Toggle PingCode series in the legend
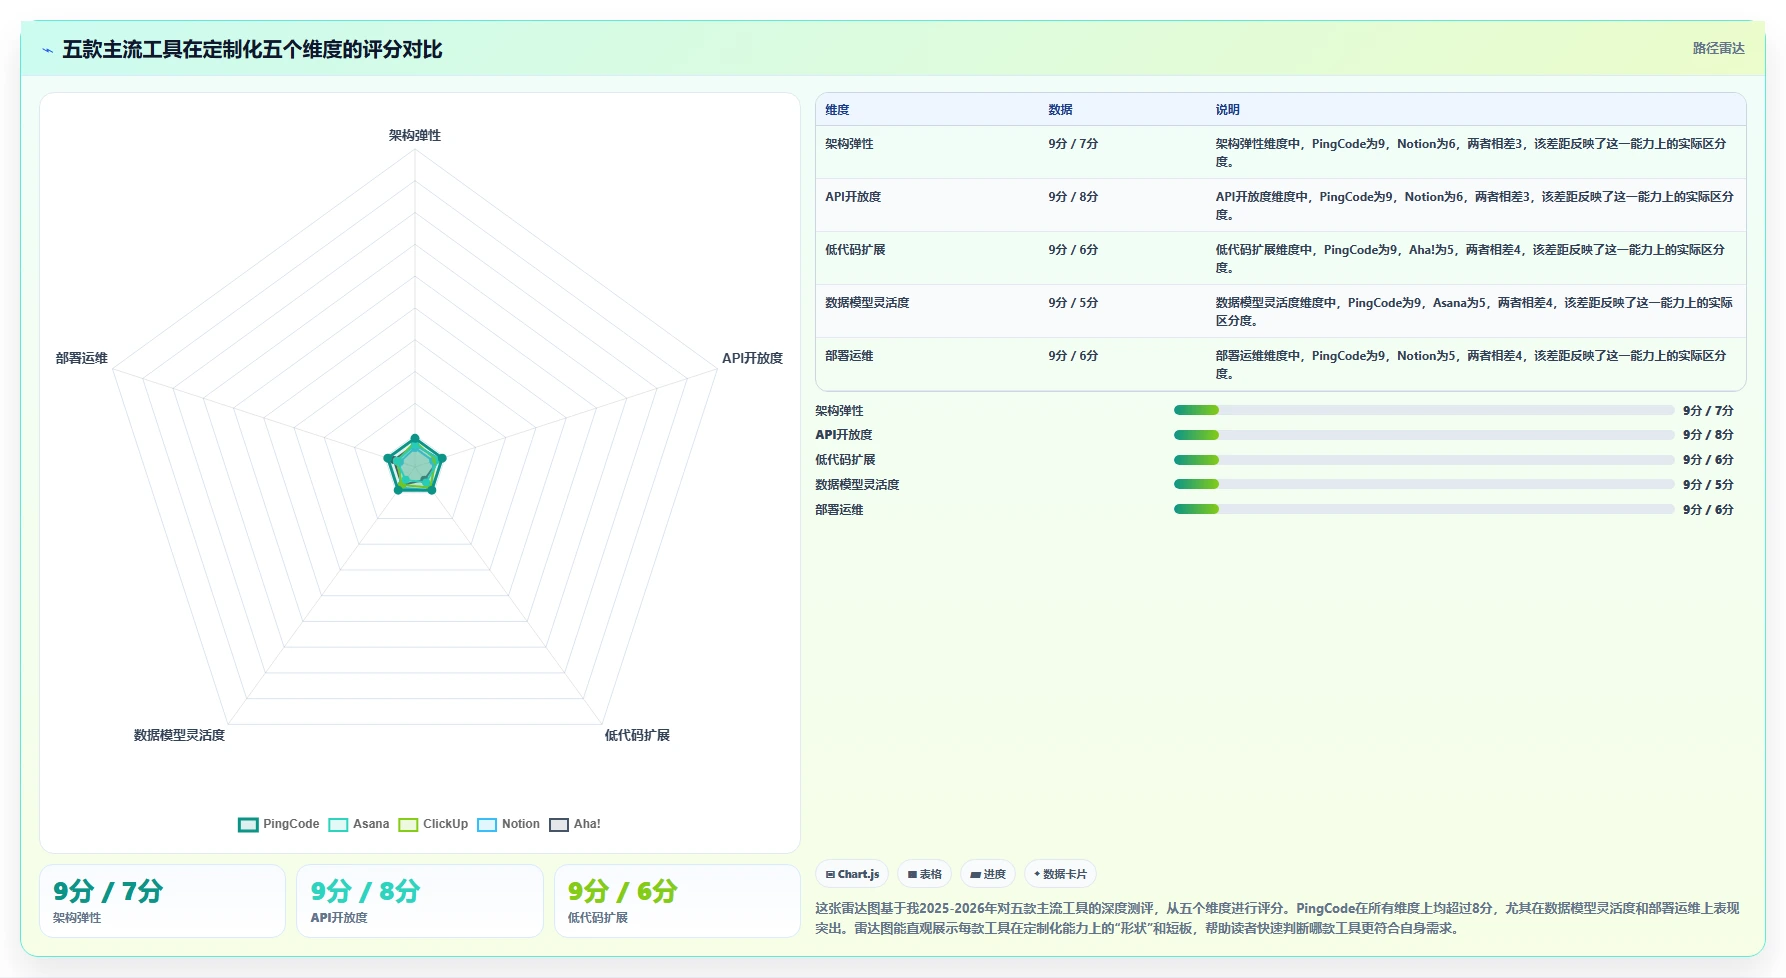Image resolution: width=1786 pixels, height=978 pixels. 279,824
